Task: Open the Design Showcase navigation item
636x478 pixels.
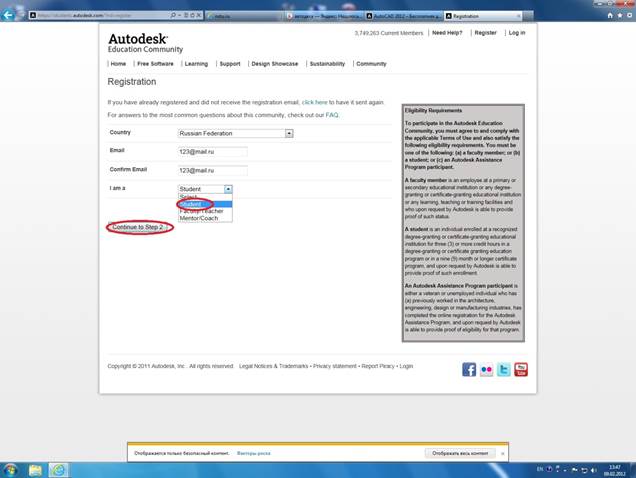Action: pos(275,64)
